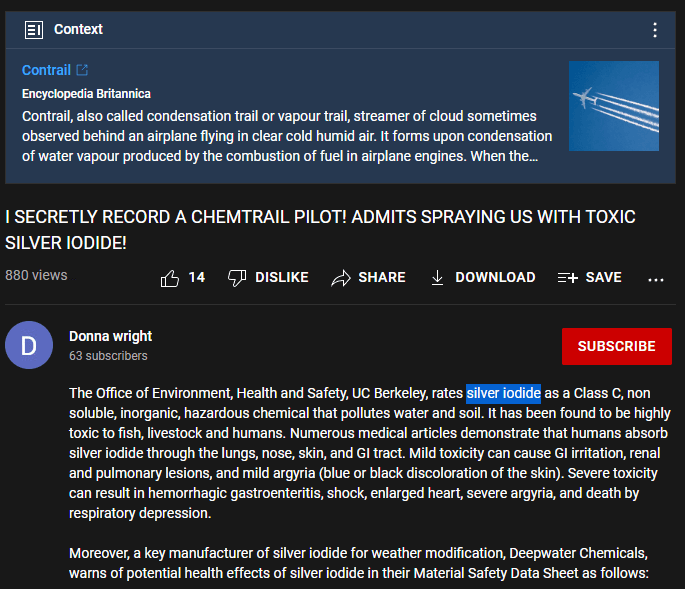Toggle the thumbs down dislike icon
Screen dimensions: 685x589
tap(237, 278)
